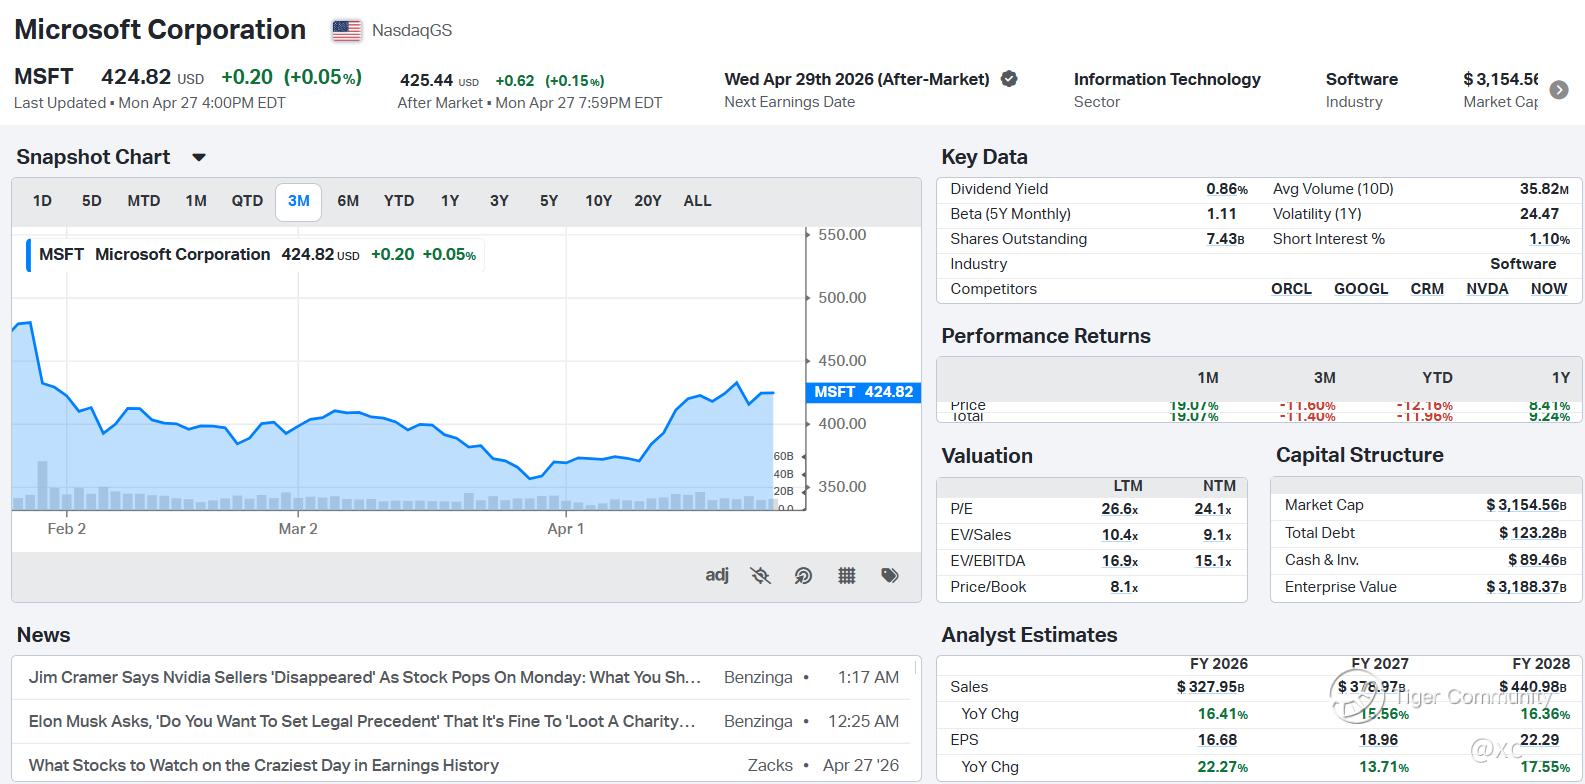The width and height of the screenshot is (1585, 784).
Task: Select the ALL chart range tab
Action: [697, 201]
